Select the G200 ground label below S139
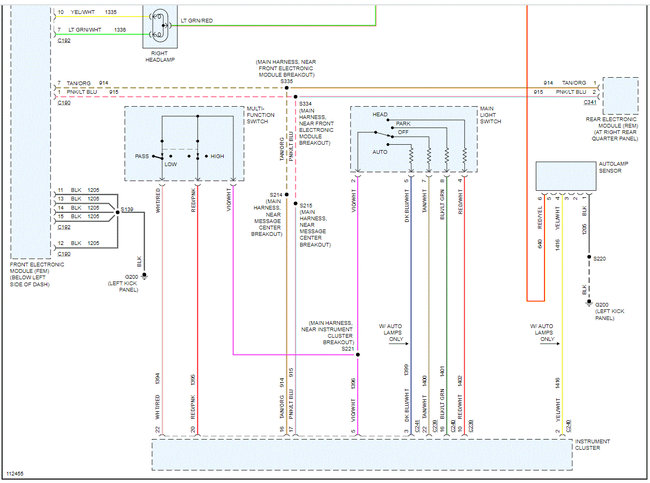This screenshot has width=650, height=483. [124, 283]
